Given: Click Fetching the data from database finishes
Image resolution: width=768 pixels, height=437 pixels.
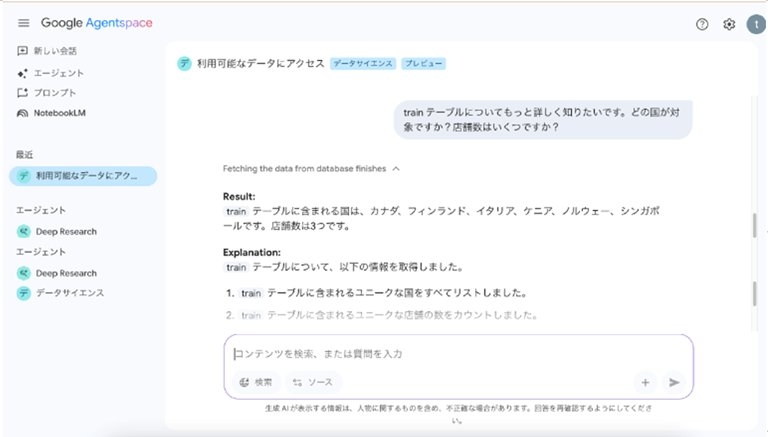Looking at the screenshot, I should [x=304, y=169].
